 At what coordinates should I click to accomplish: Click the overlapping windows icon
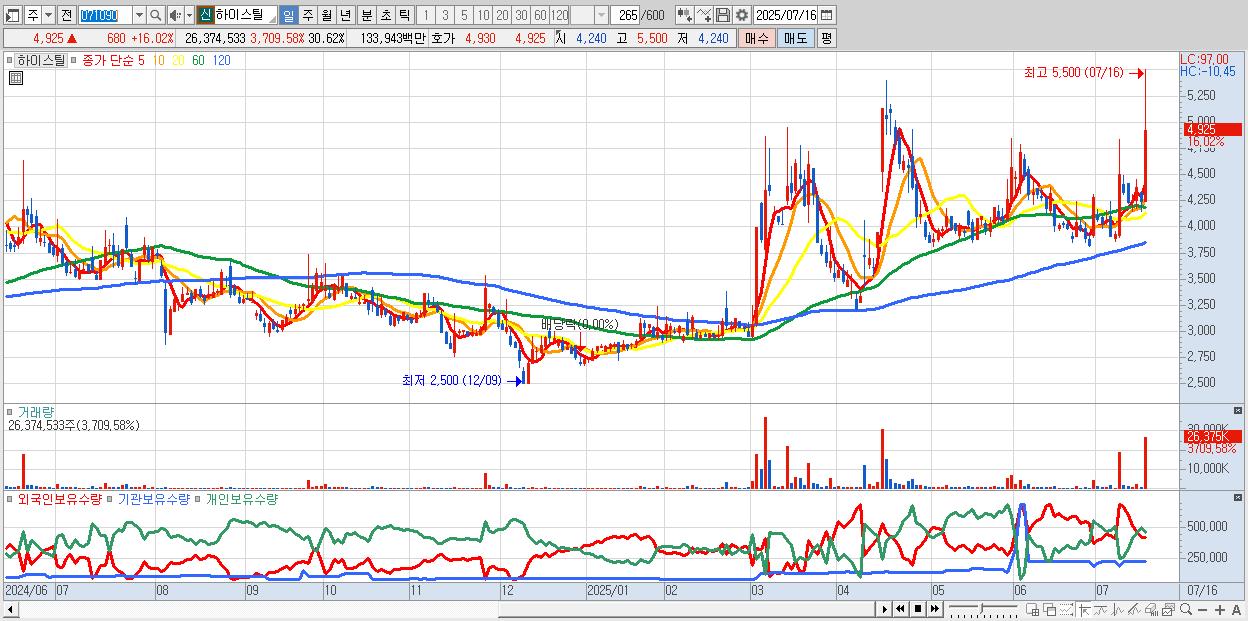tap(1050, 610)
